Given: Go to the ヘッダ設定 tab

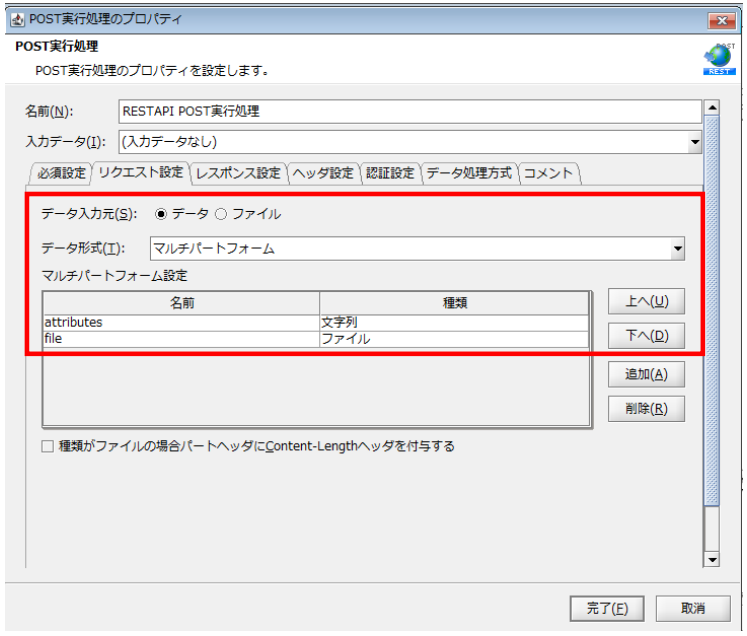Looking at the screenshot, I should [x=324, y=173].
